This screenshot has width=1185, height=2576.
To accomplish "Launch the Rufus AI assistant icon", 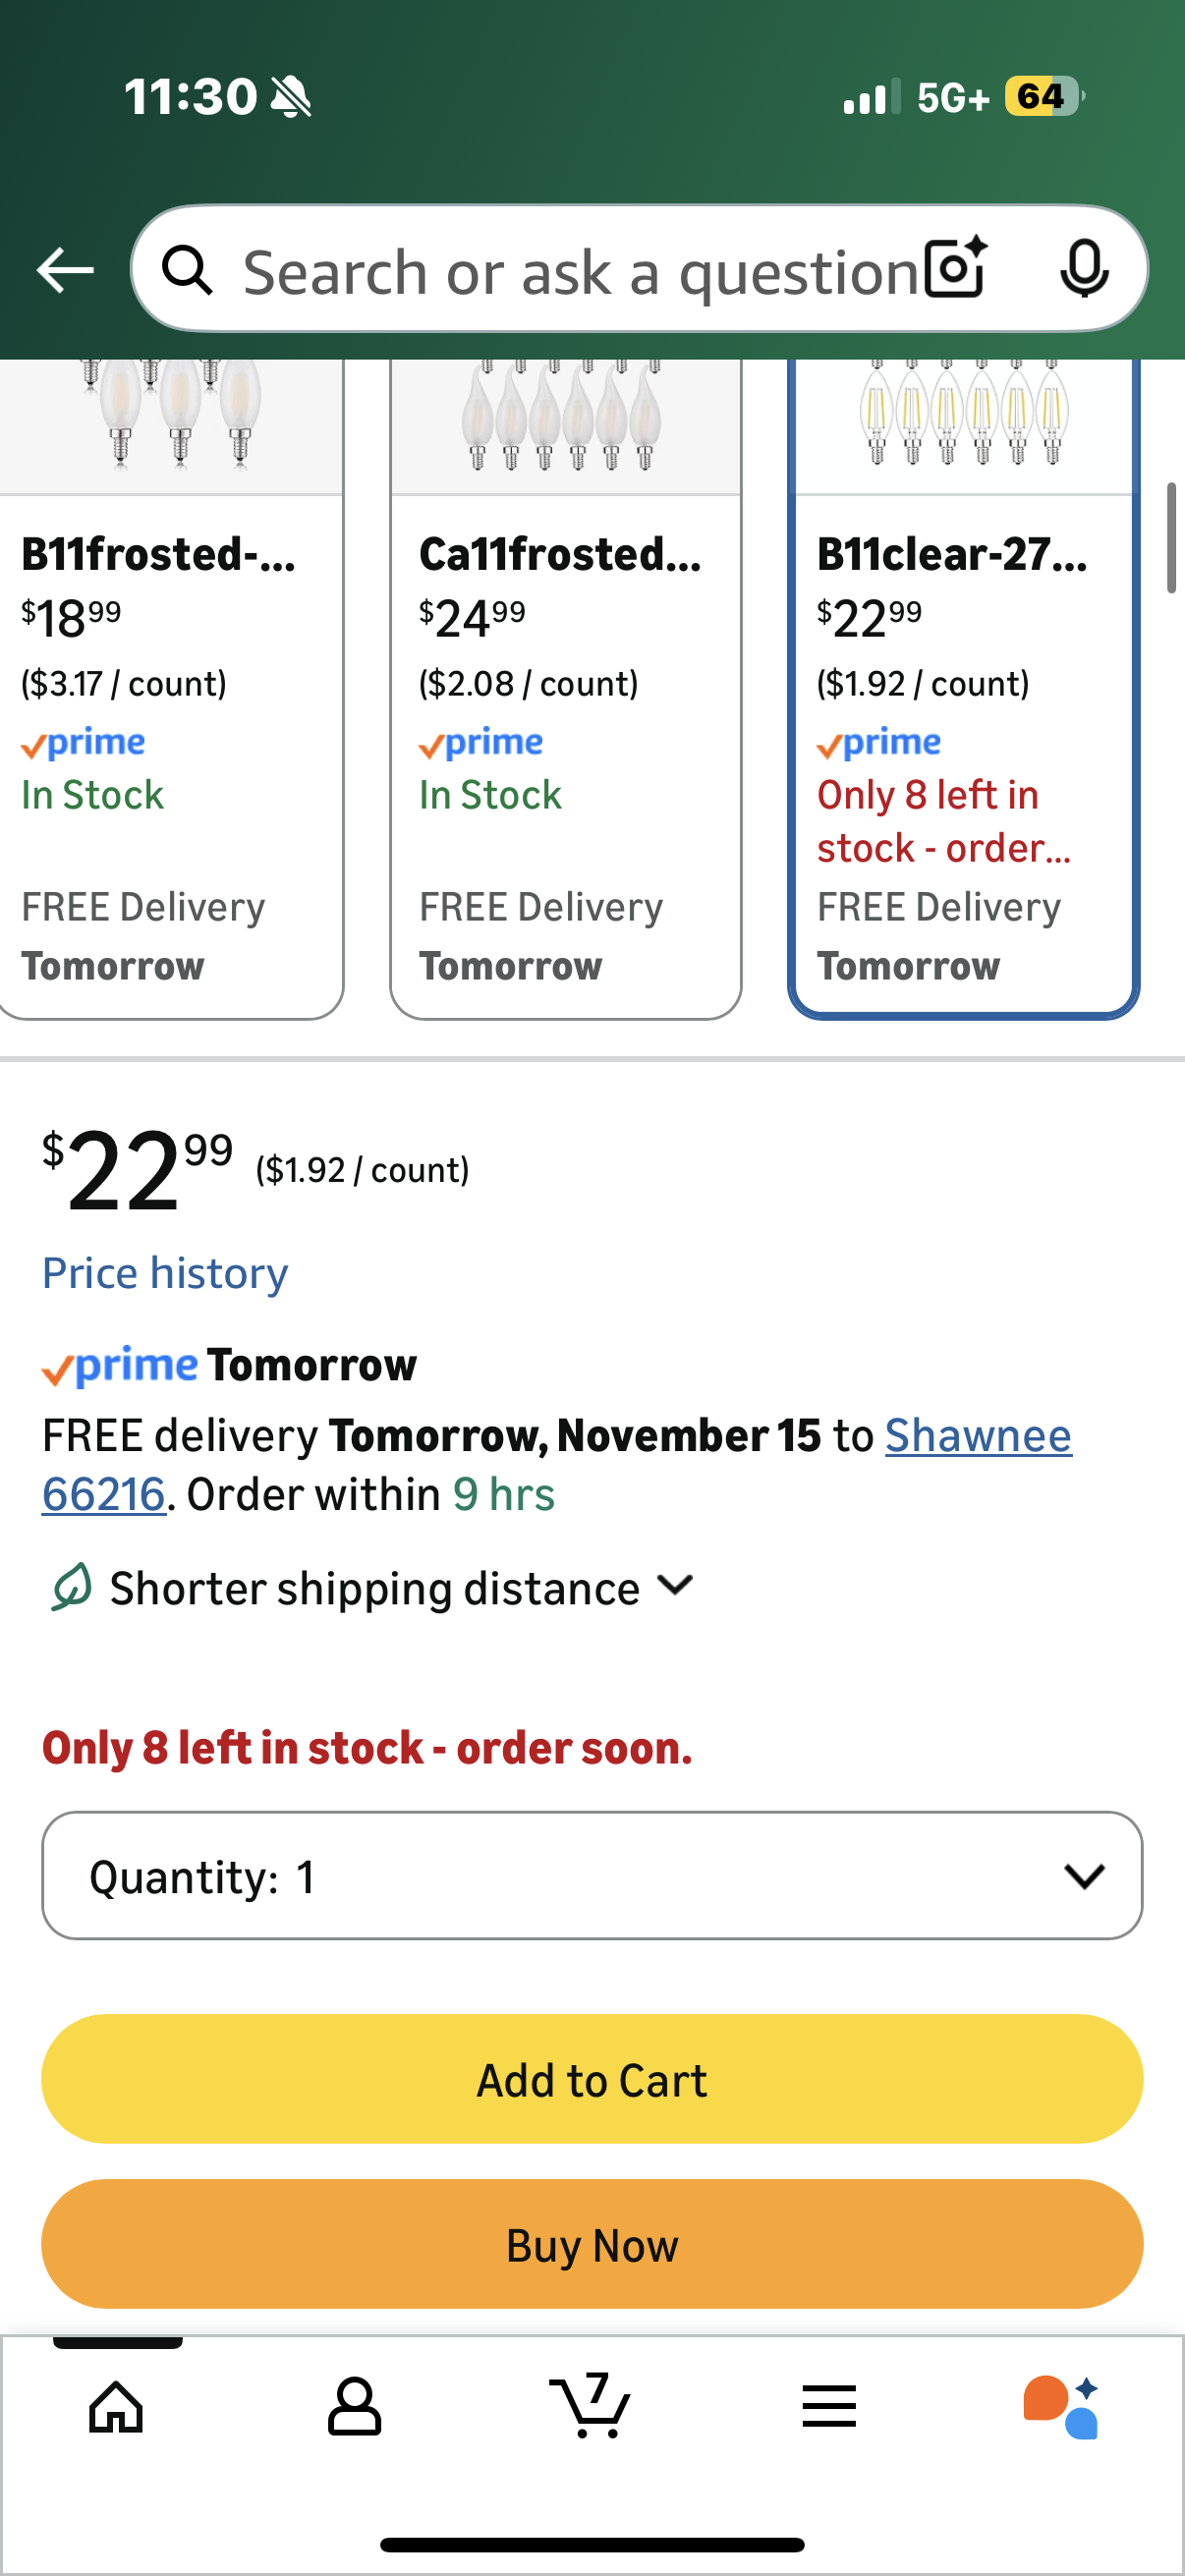I will [1062, 2405].
